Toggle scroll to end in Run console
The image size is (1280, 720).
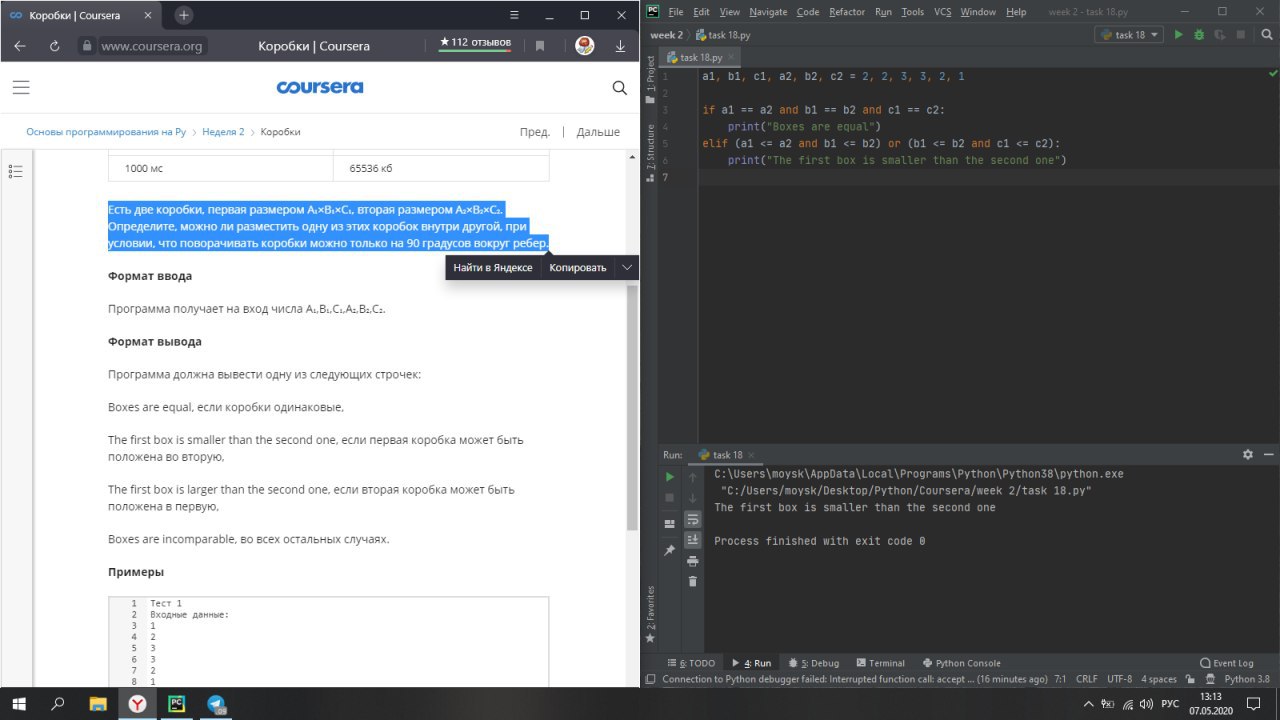(x=692, y=540)
